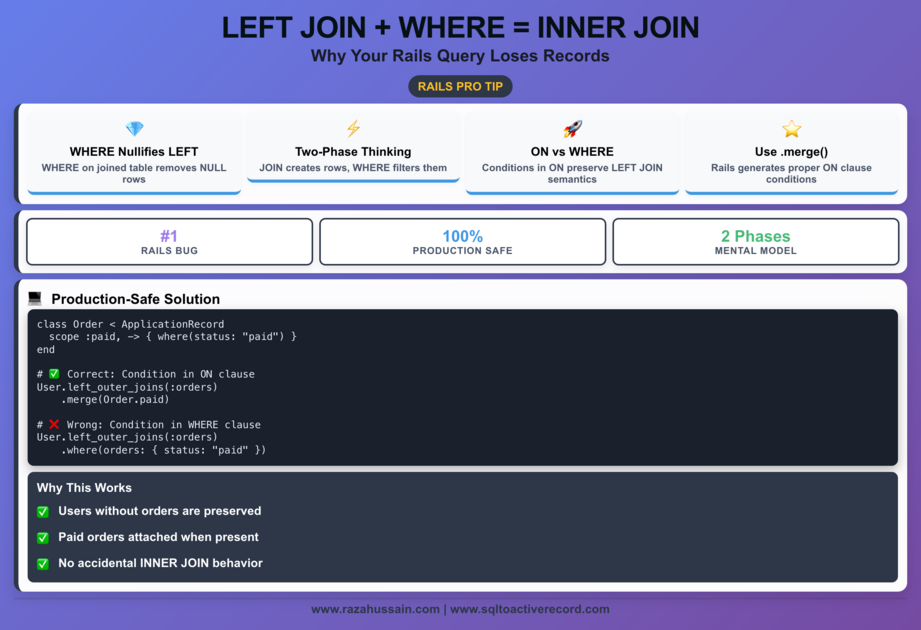921x630 pixels.
Task: Click the ON vs WHERE card title
Action: click(x=572, y=151)
